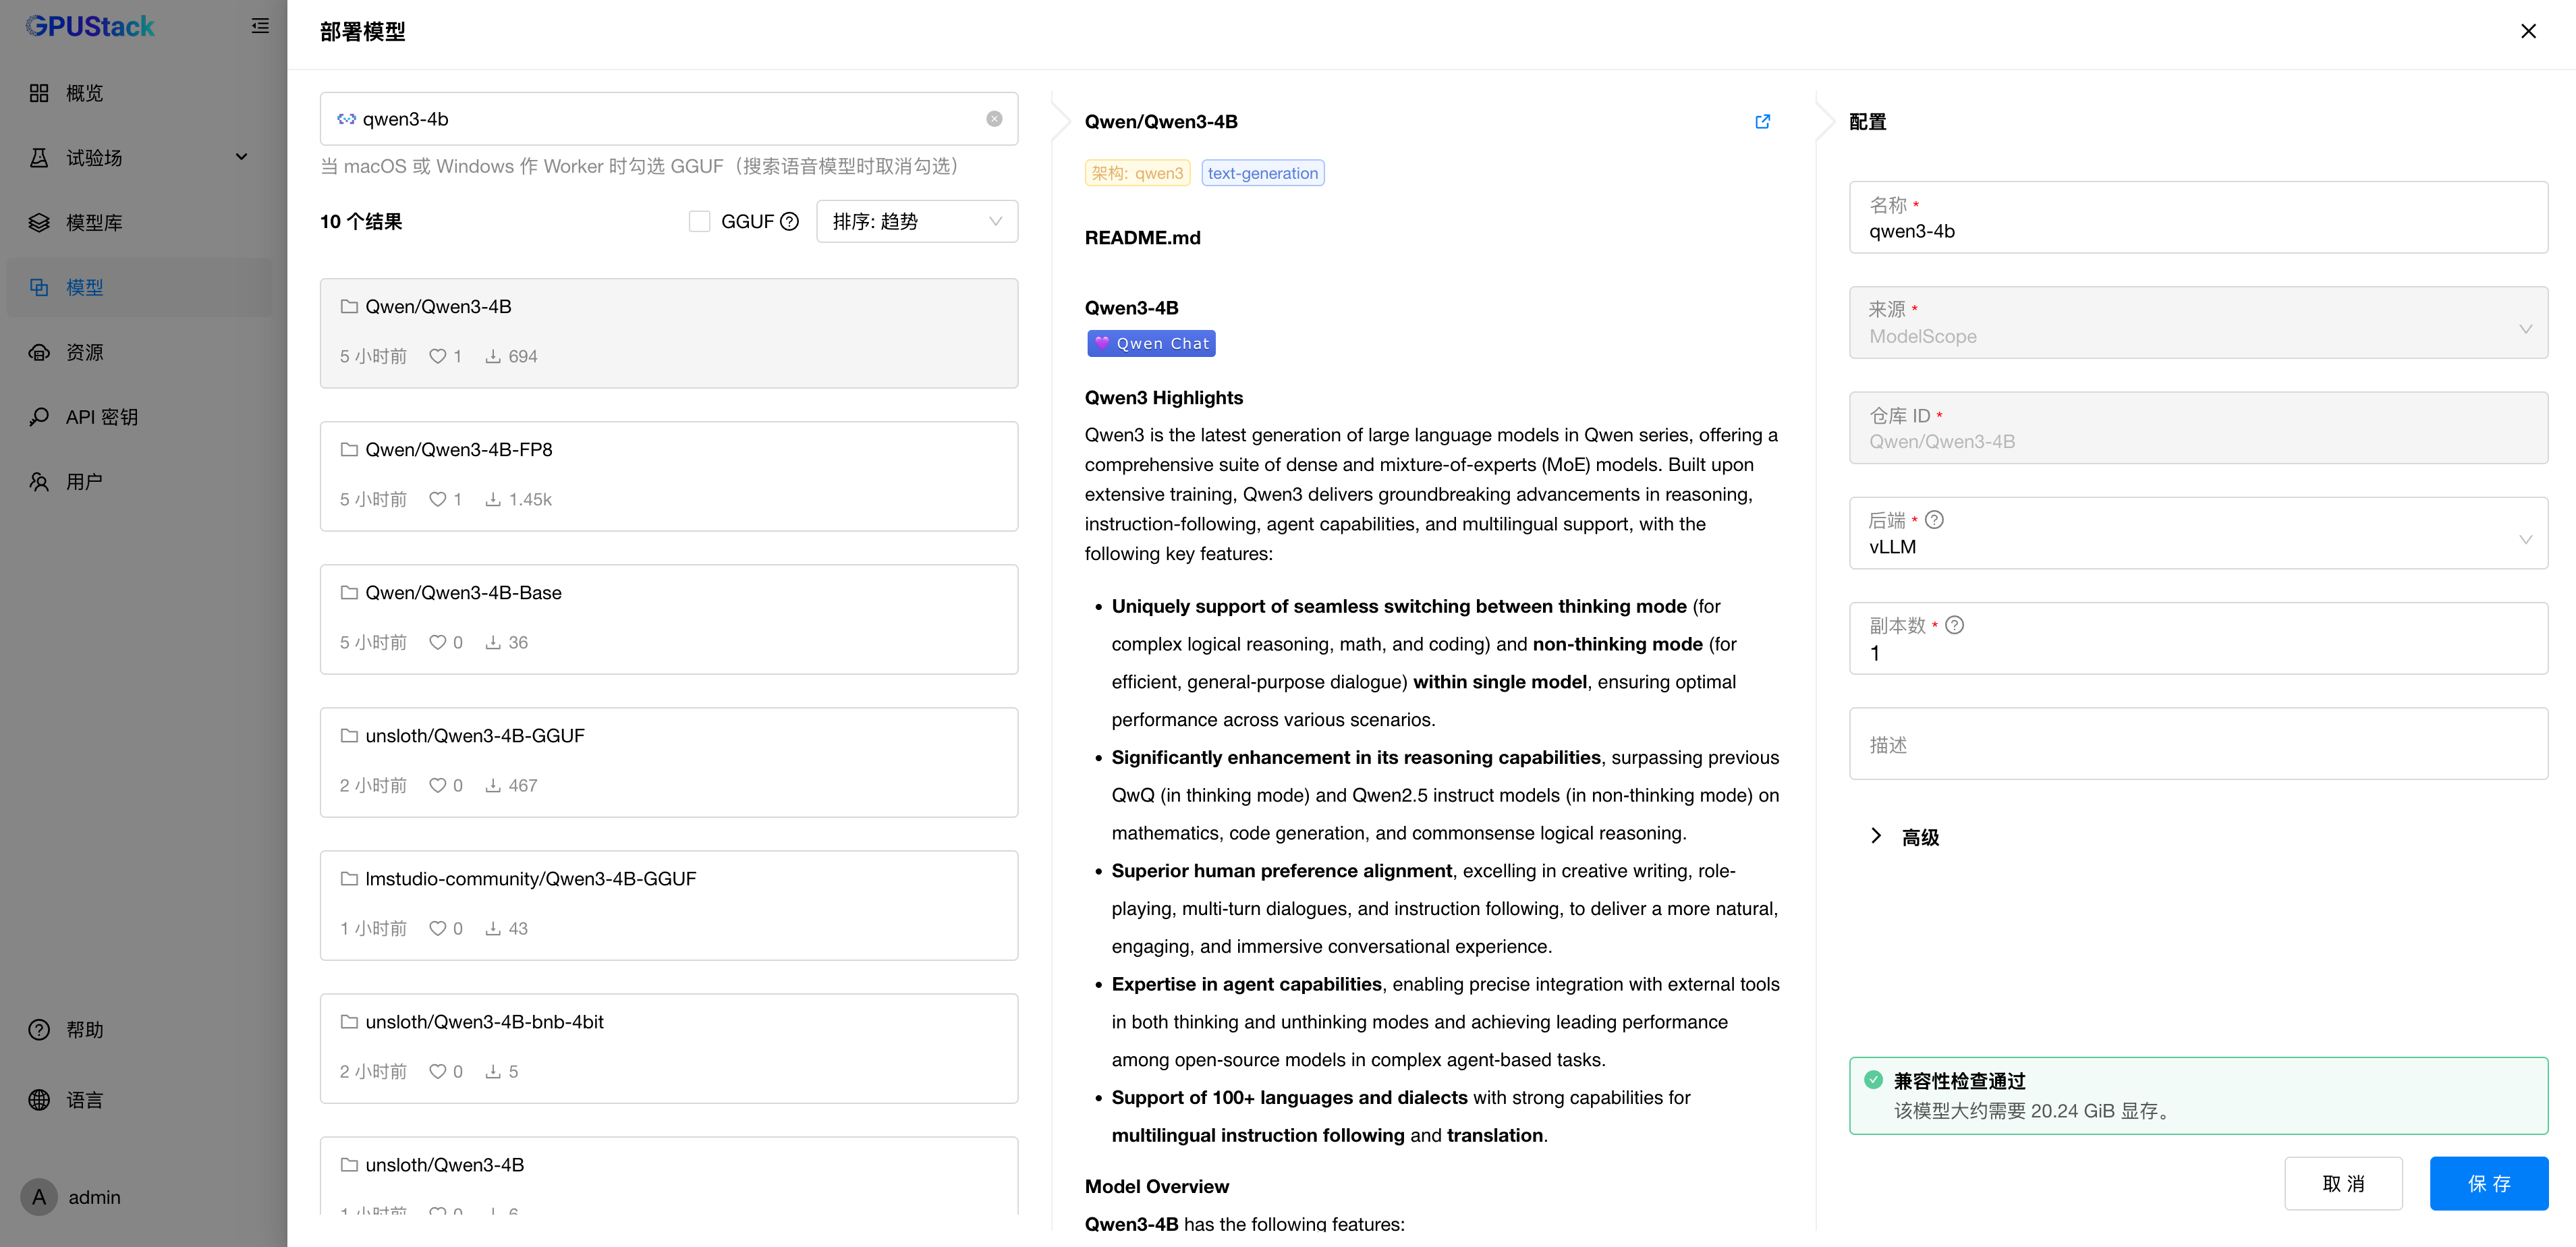The height and width of the screenshot is (1247, 2576).
Task: Click the 名称 name input field
Action: [2198, 218]
